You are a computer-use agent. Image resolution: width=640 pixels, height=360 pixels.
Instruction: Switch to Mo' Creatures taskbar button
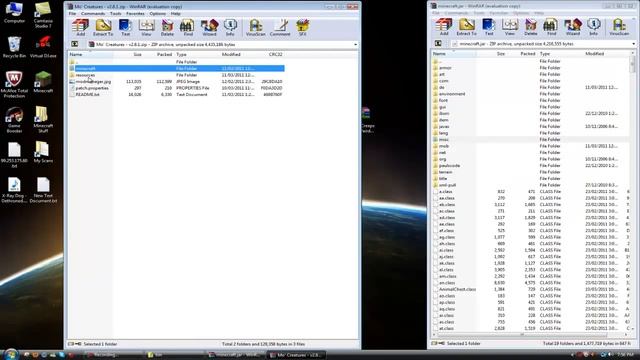296,355
